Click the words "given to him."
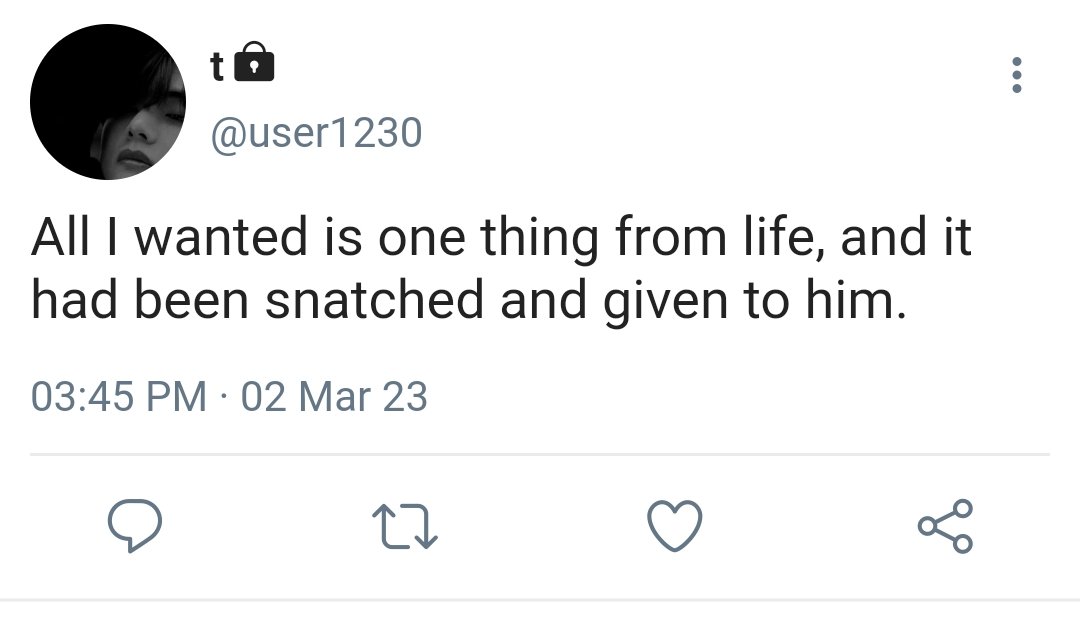 (755, 302)
